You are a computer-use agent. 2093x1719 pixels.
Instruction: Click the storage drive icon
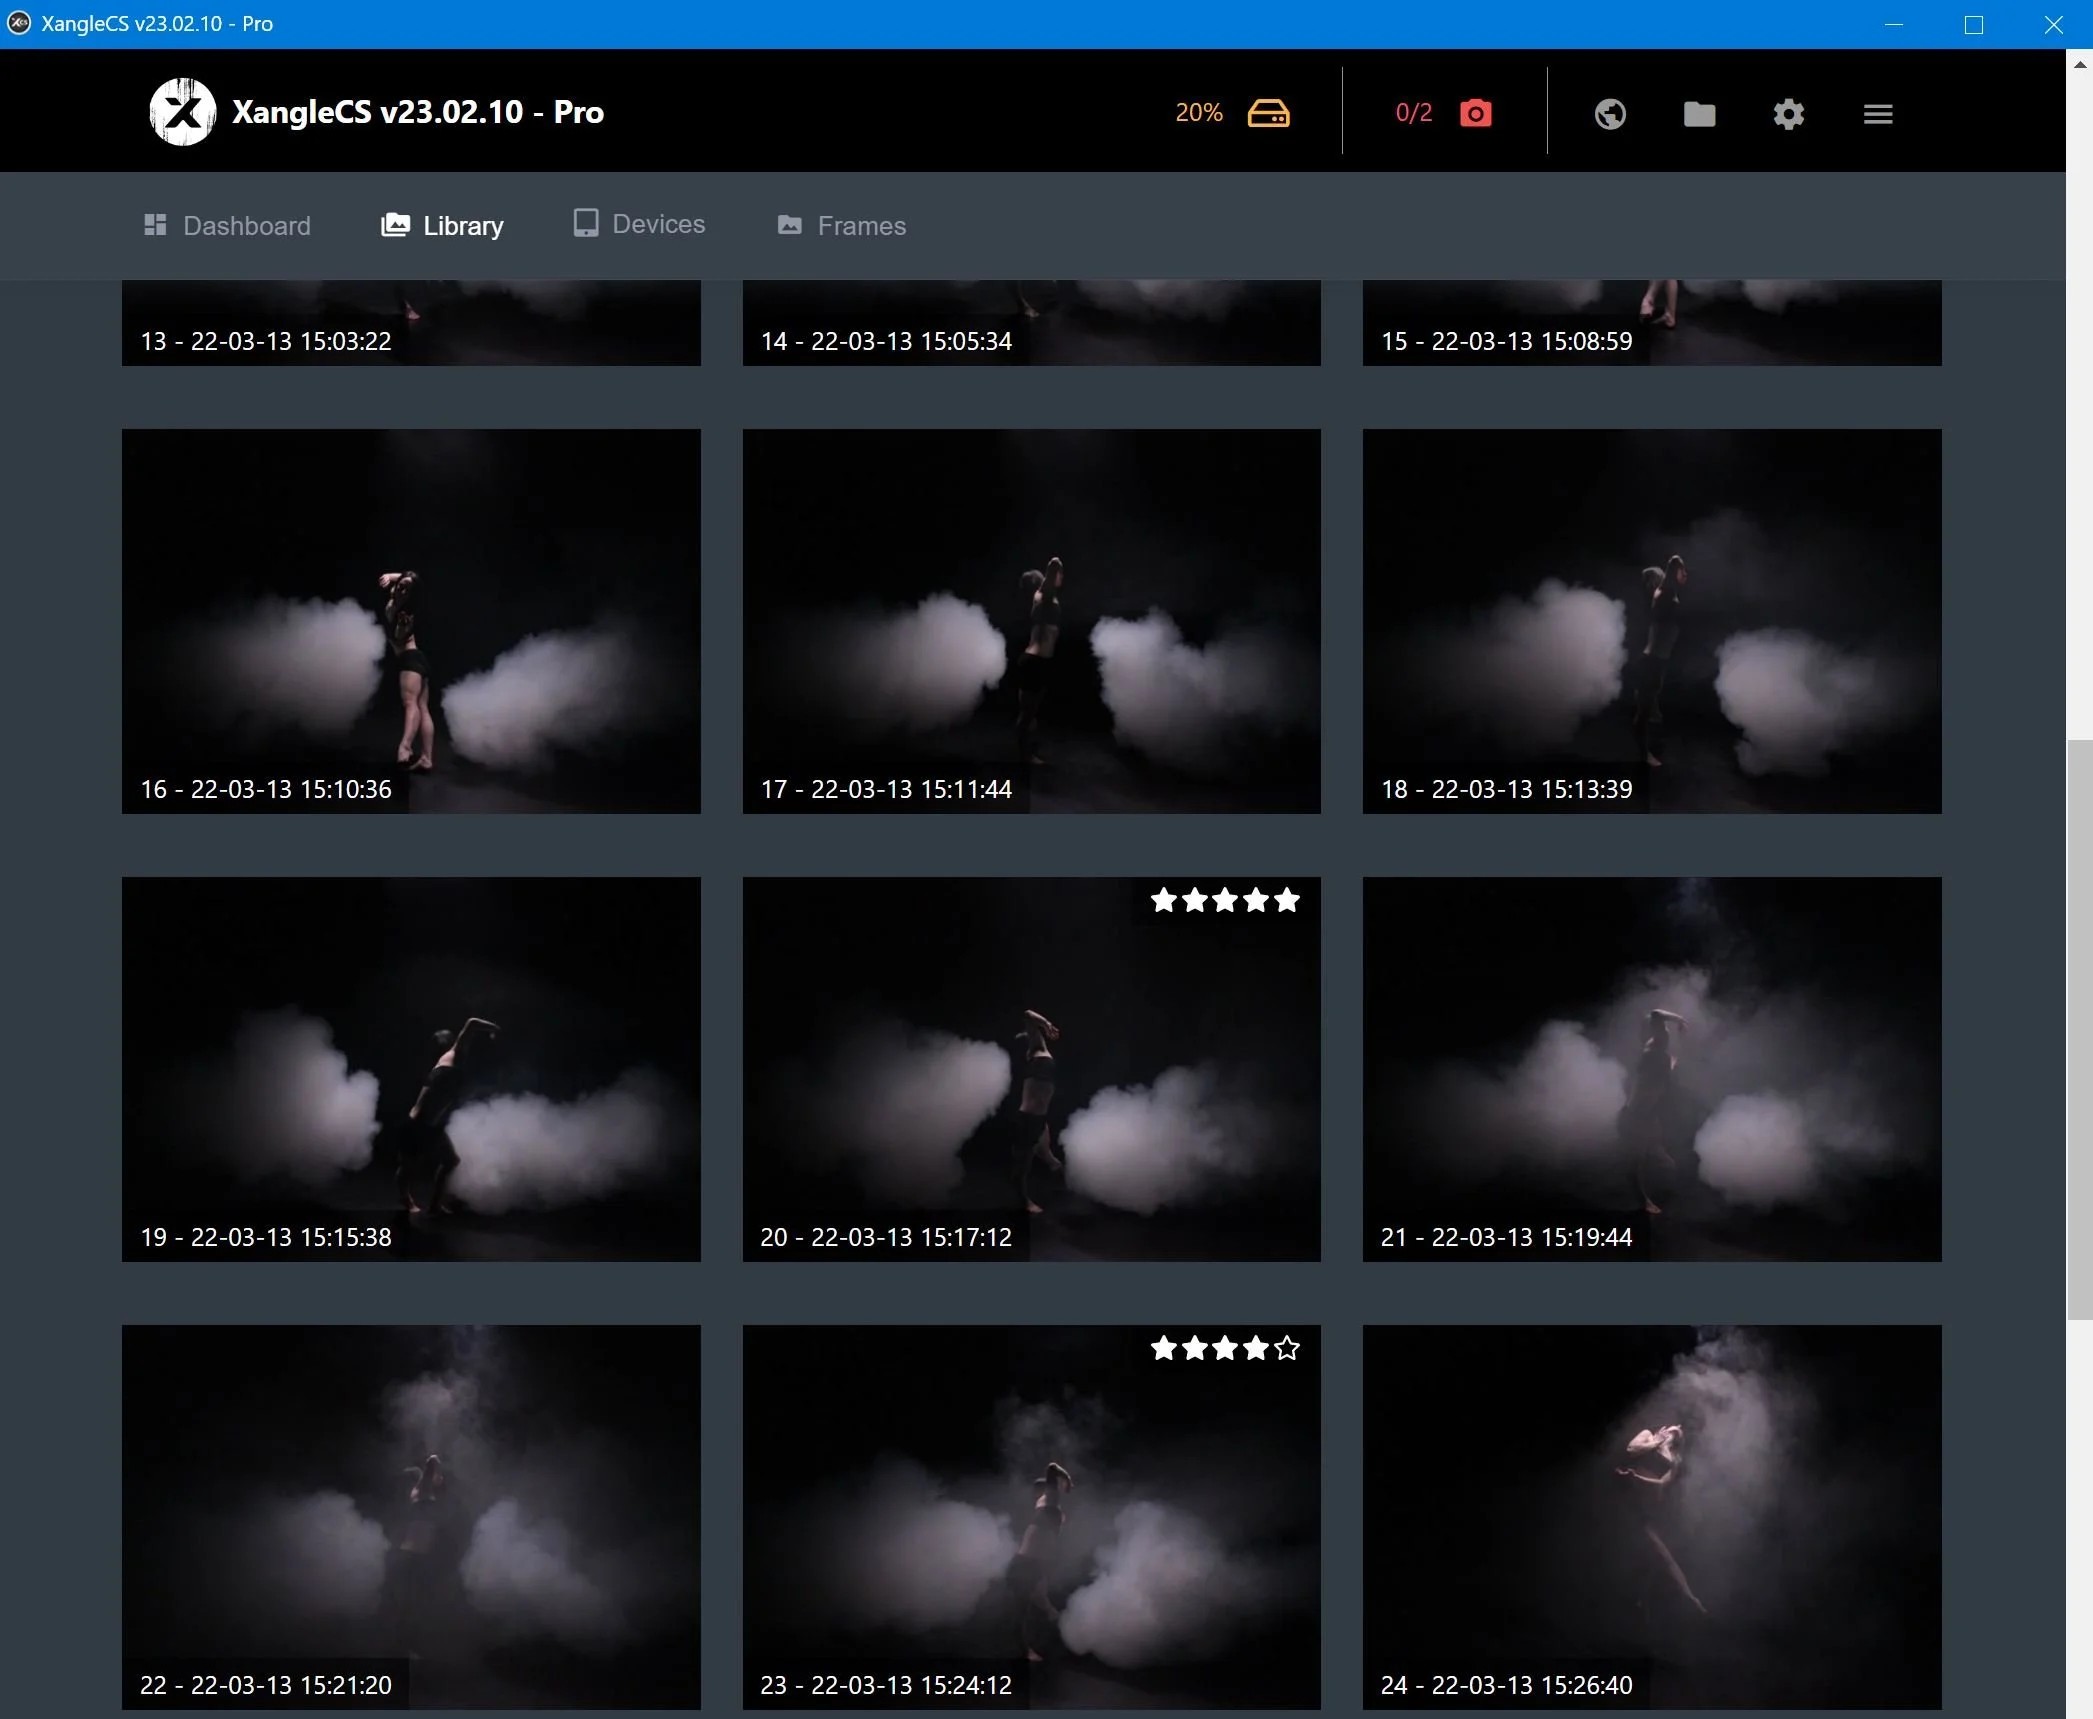point(1268,113)
